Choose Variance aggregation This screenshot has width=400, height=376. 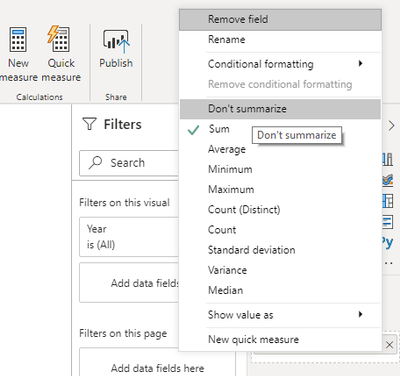280,270
